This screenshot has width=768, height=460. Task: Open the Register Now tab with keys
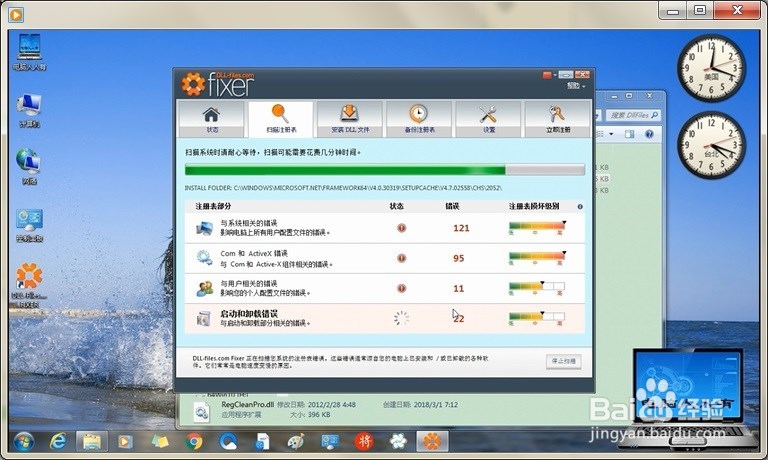click(557, 119)
